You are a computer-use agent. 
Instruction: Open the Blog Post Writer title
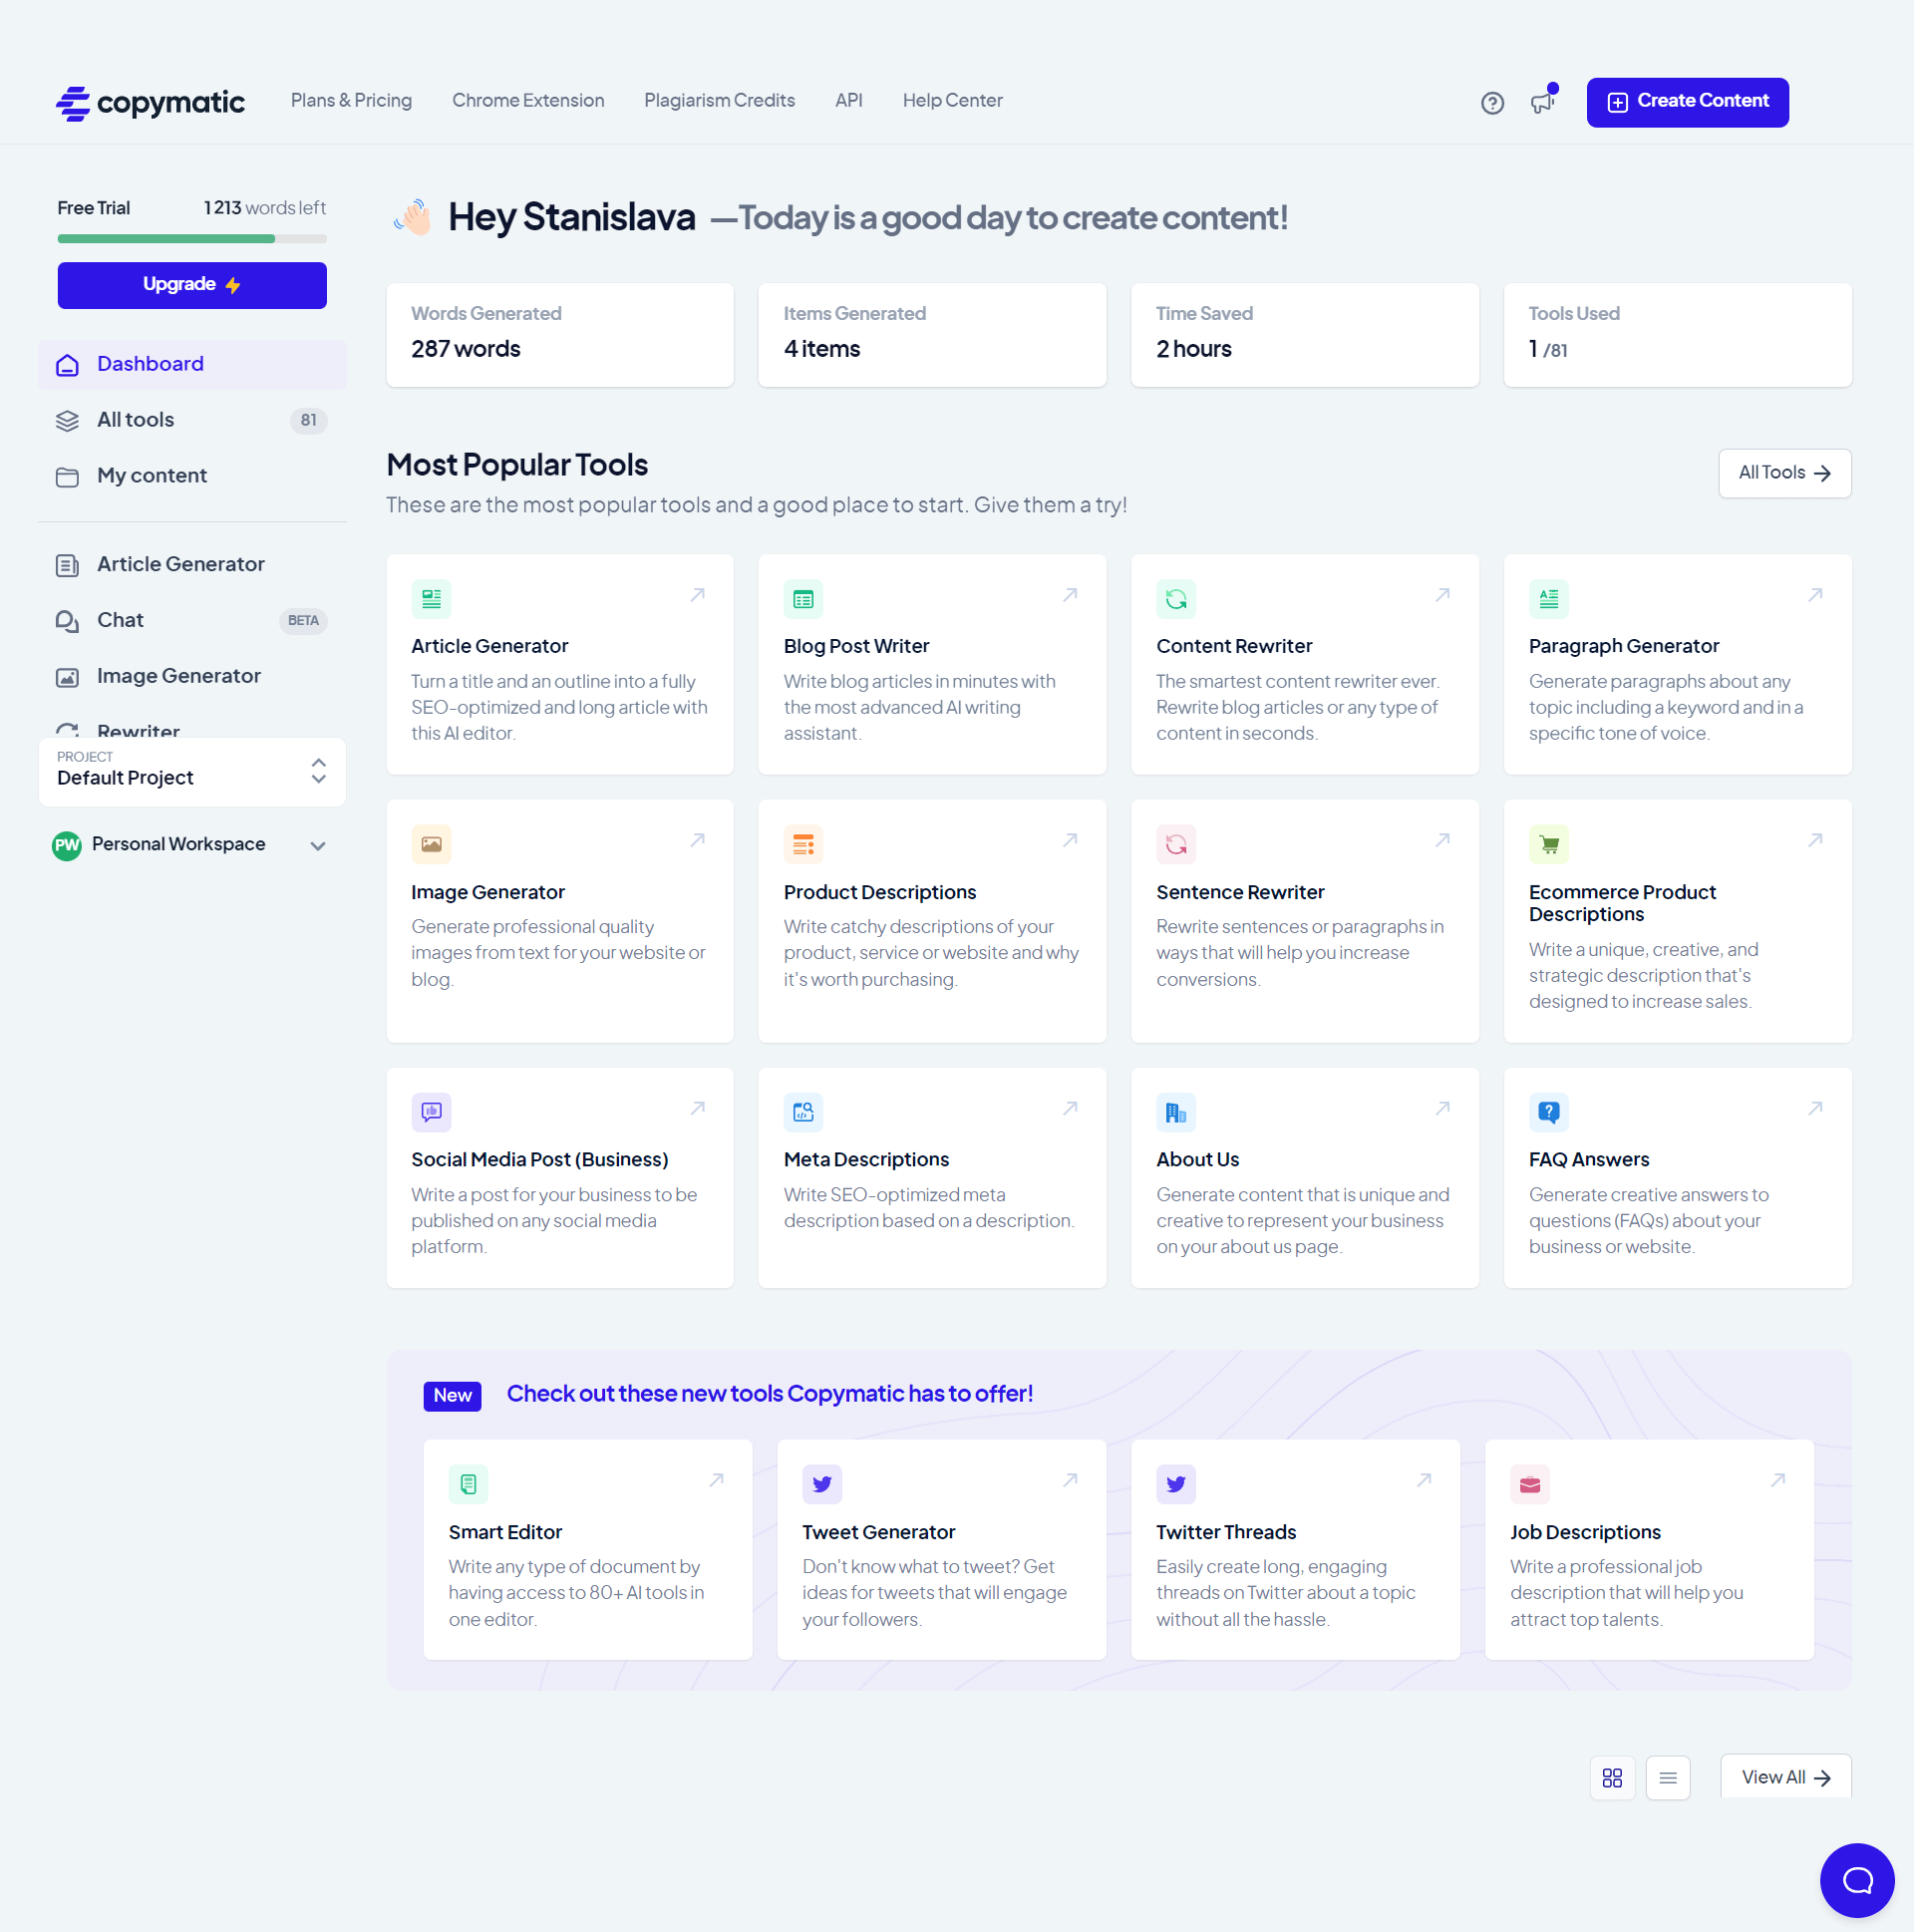pos(856,646)
